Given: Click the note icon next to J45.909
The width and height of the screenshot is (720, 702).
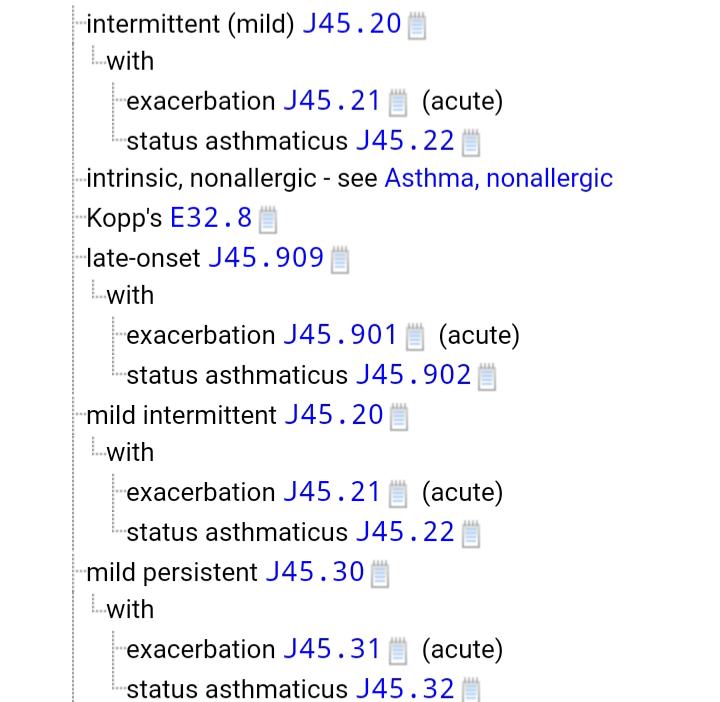Looking at the screenshot, I should [x=339, y=260].
